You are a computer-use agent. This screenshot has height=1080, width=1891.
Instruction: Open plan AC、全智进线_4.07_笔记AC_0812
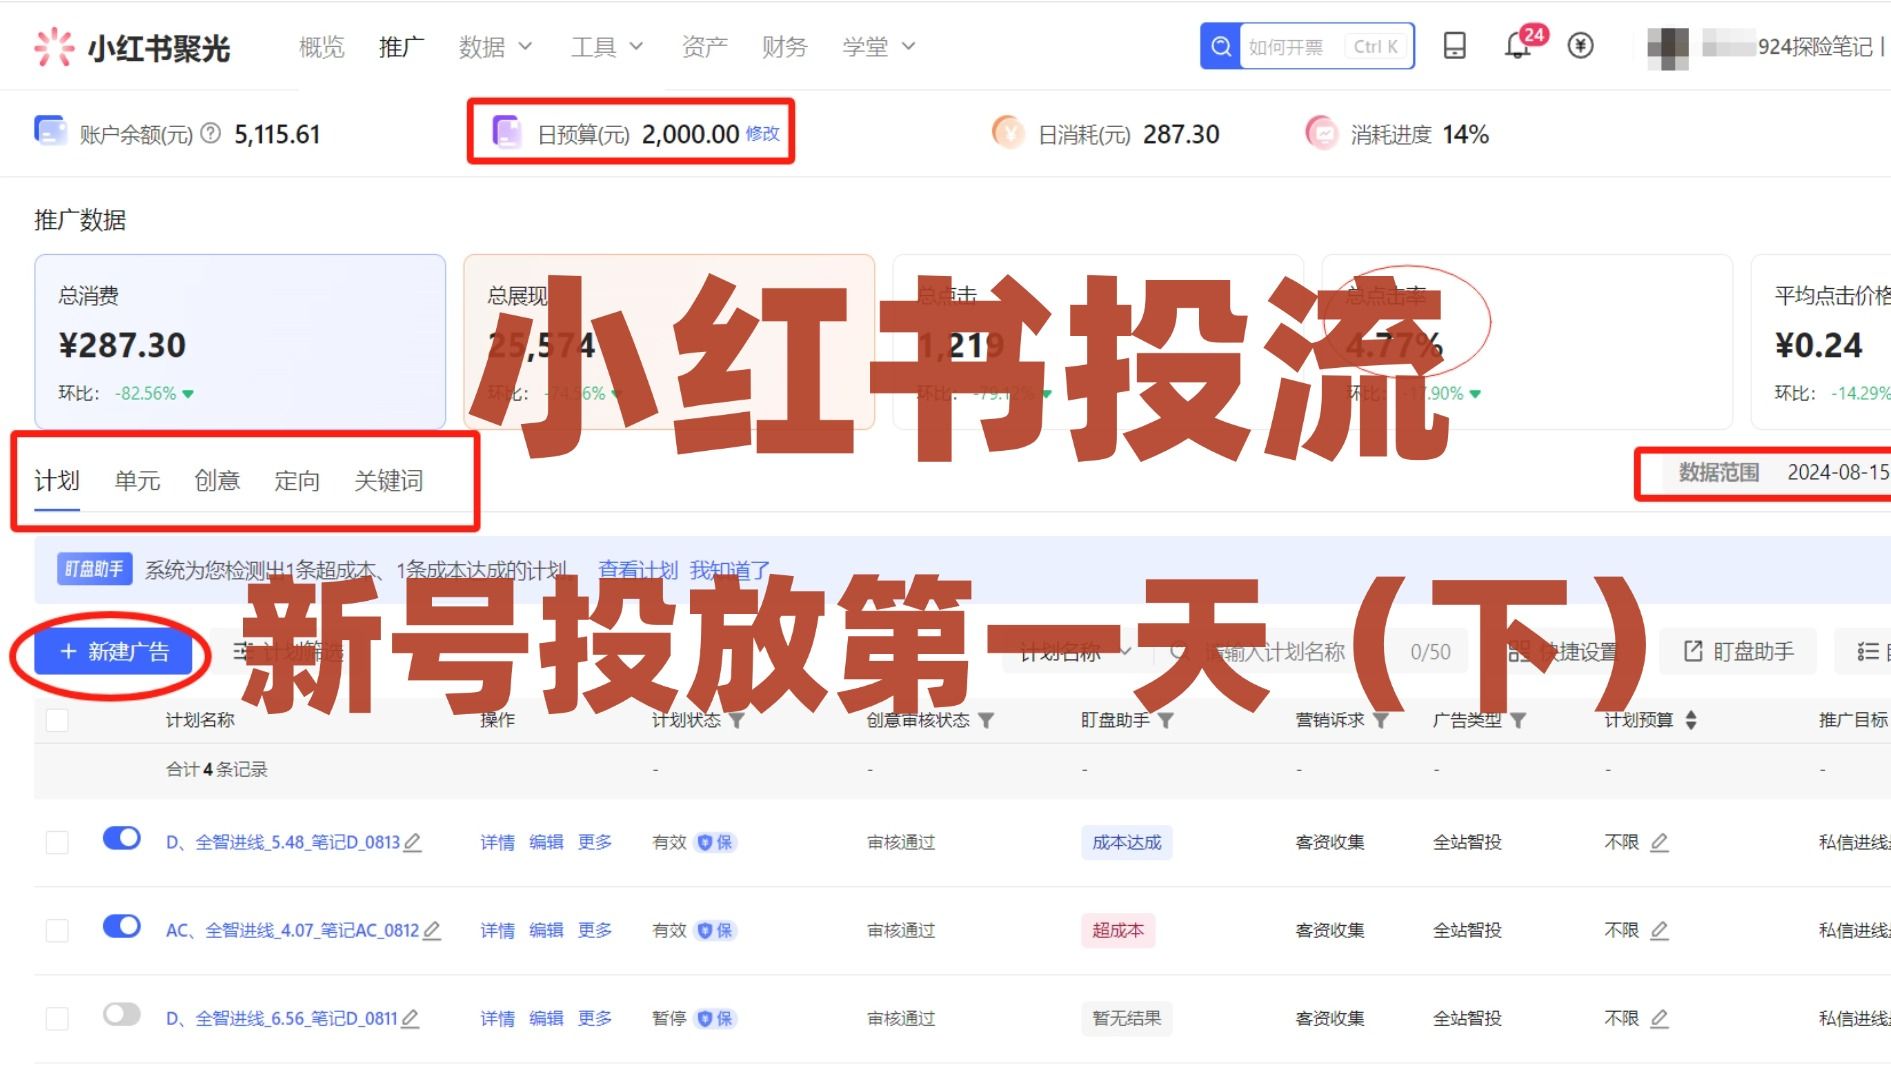[292, 930]
